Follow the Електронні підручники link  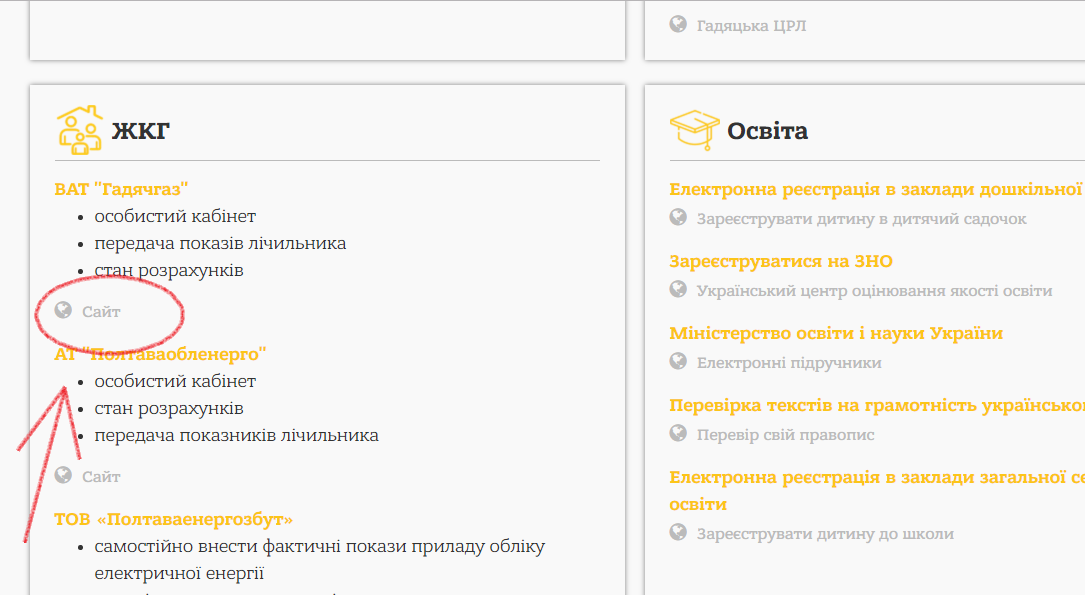[x=789, y=363]
